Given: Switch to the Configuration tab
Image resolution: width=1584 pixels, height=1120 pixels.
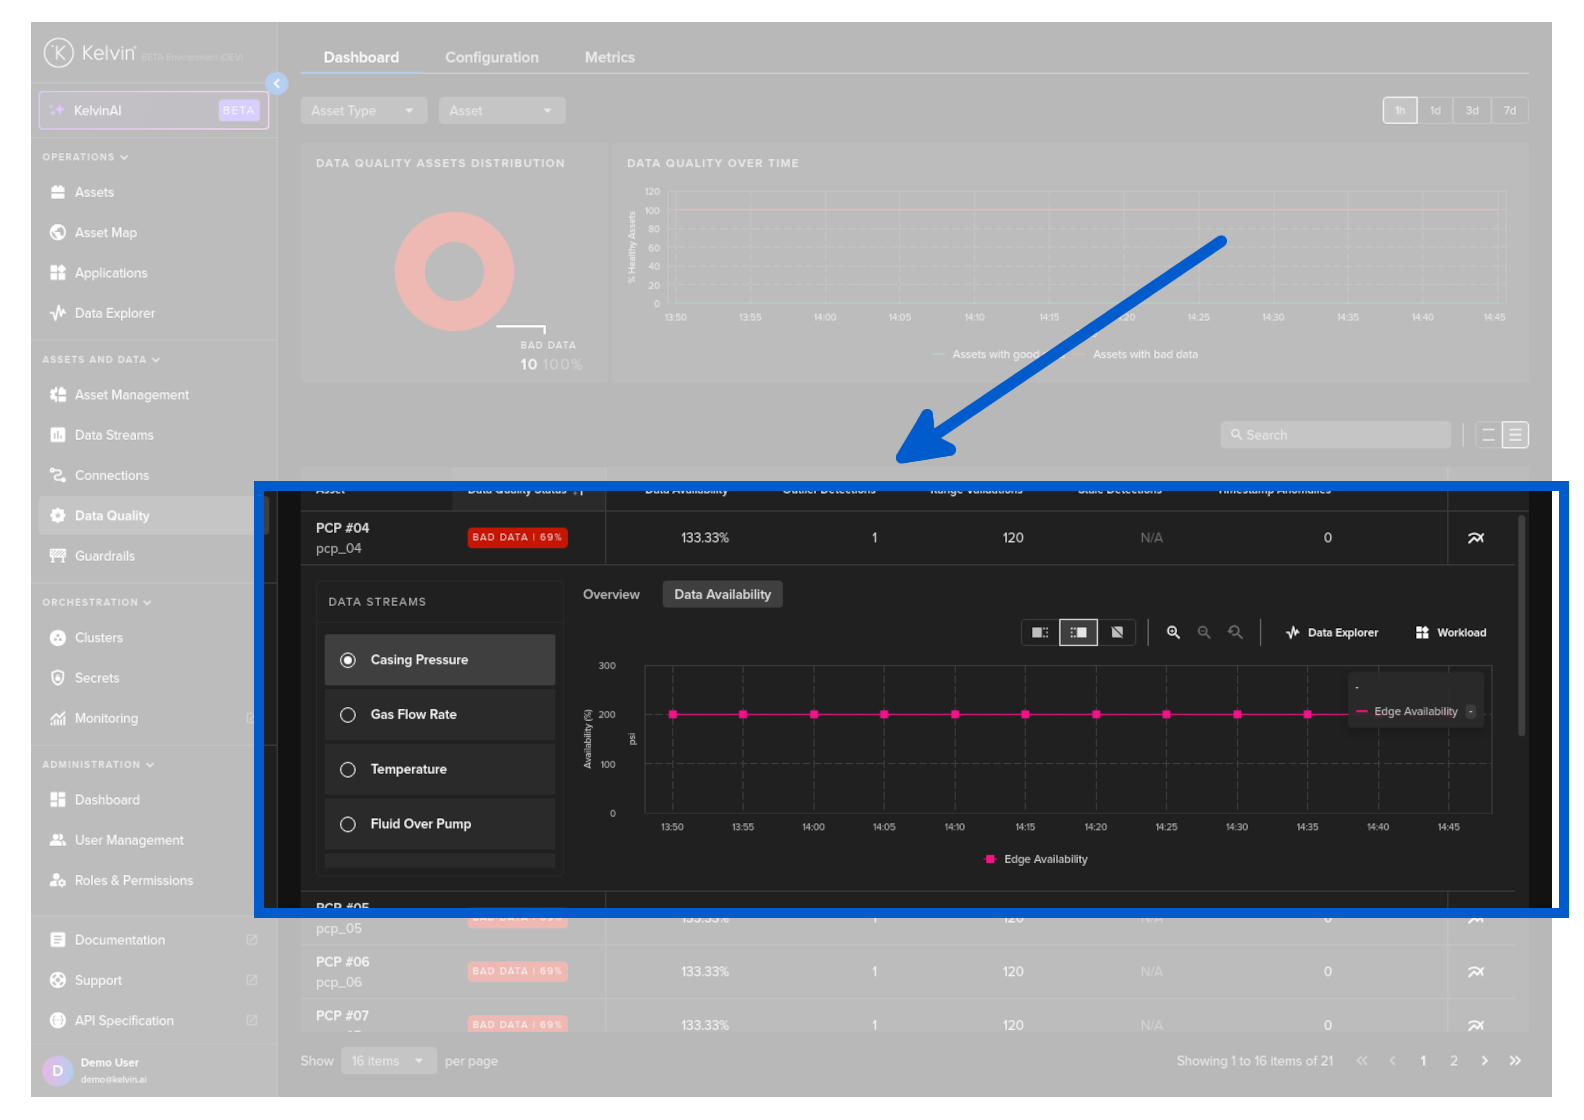Looking at the screenshot, I should coord(491,58).
